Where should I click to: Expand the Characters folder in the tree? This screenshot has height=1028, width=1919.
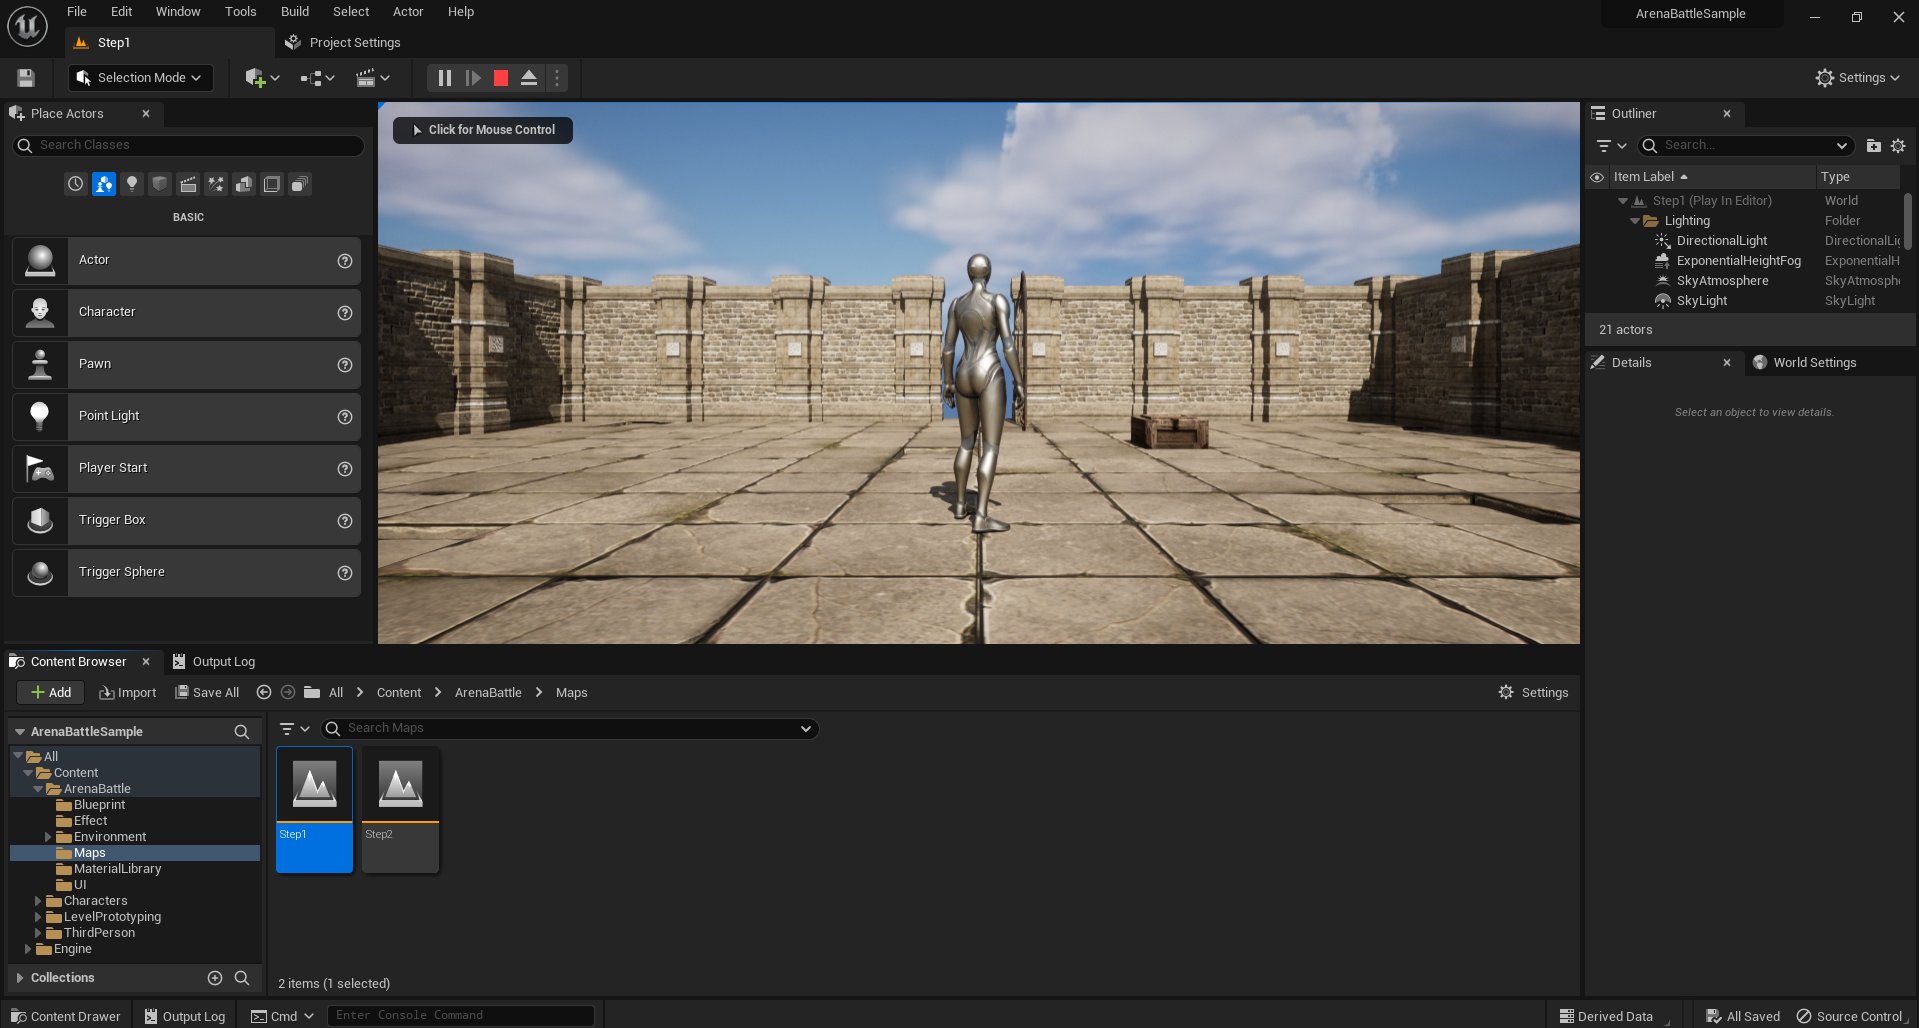(38, 901)
